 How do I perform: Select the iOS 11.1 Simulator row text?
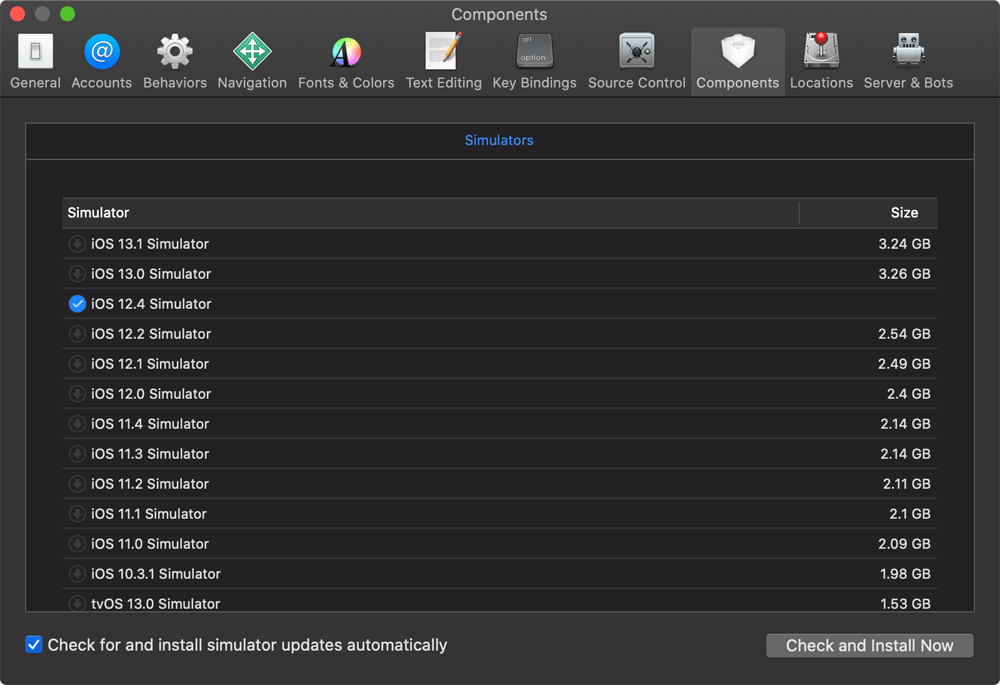click(149, 513)
